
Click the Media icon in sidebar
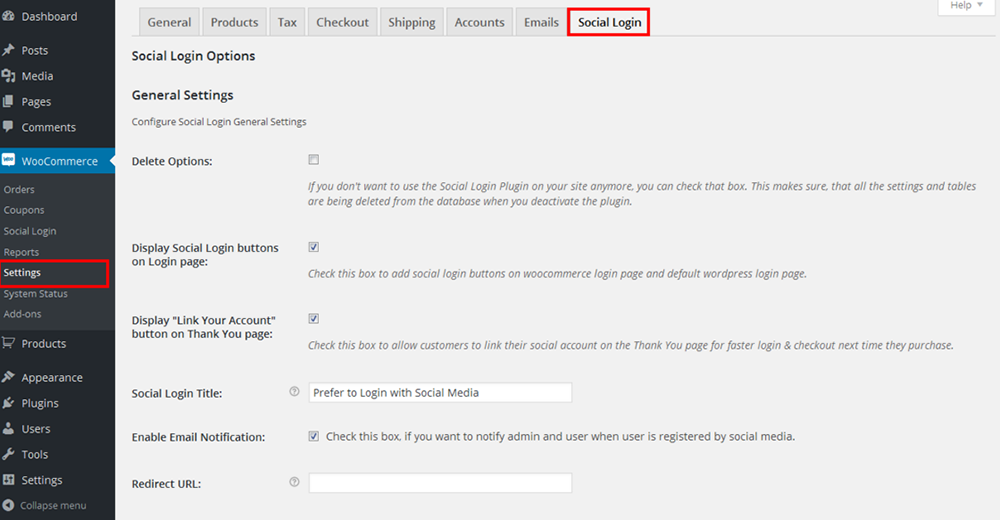9,76
